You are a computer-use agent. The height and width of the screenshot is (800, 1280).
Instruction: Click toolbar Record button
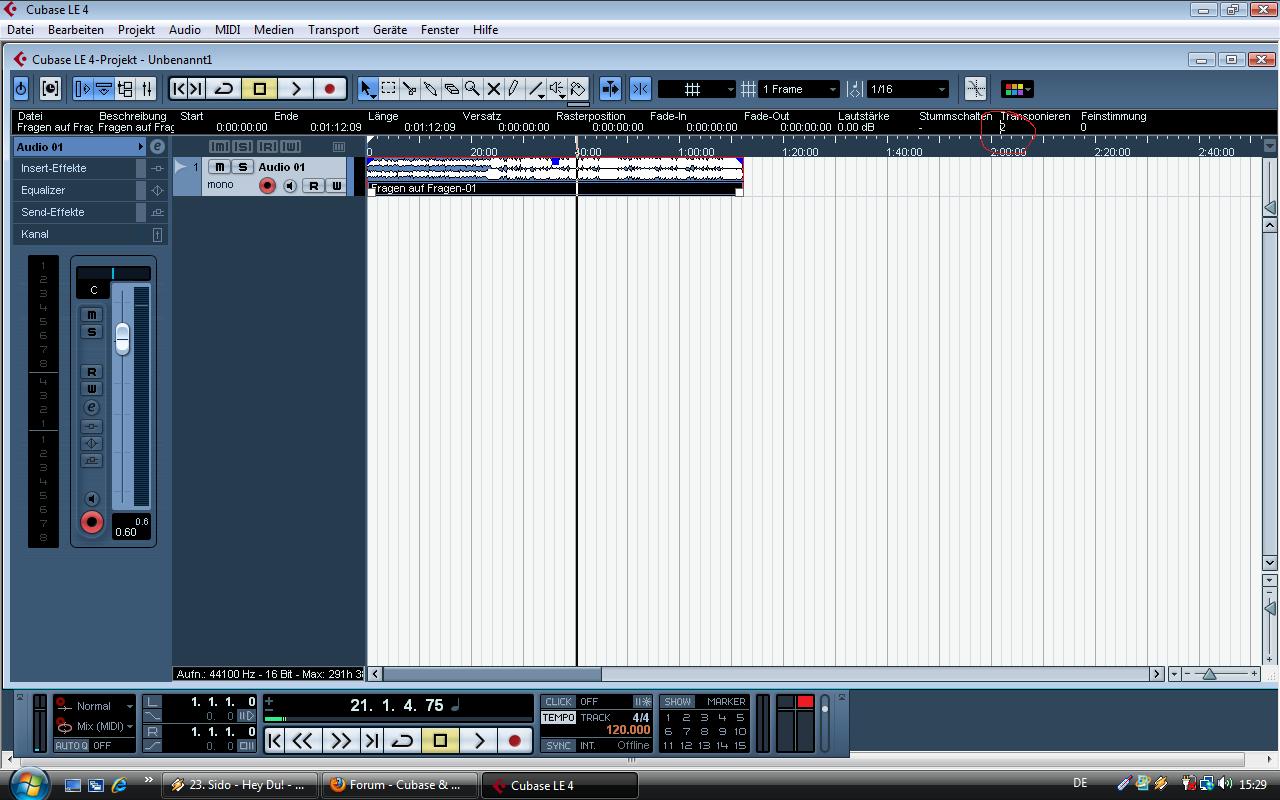click(330, 89)
